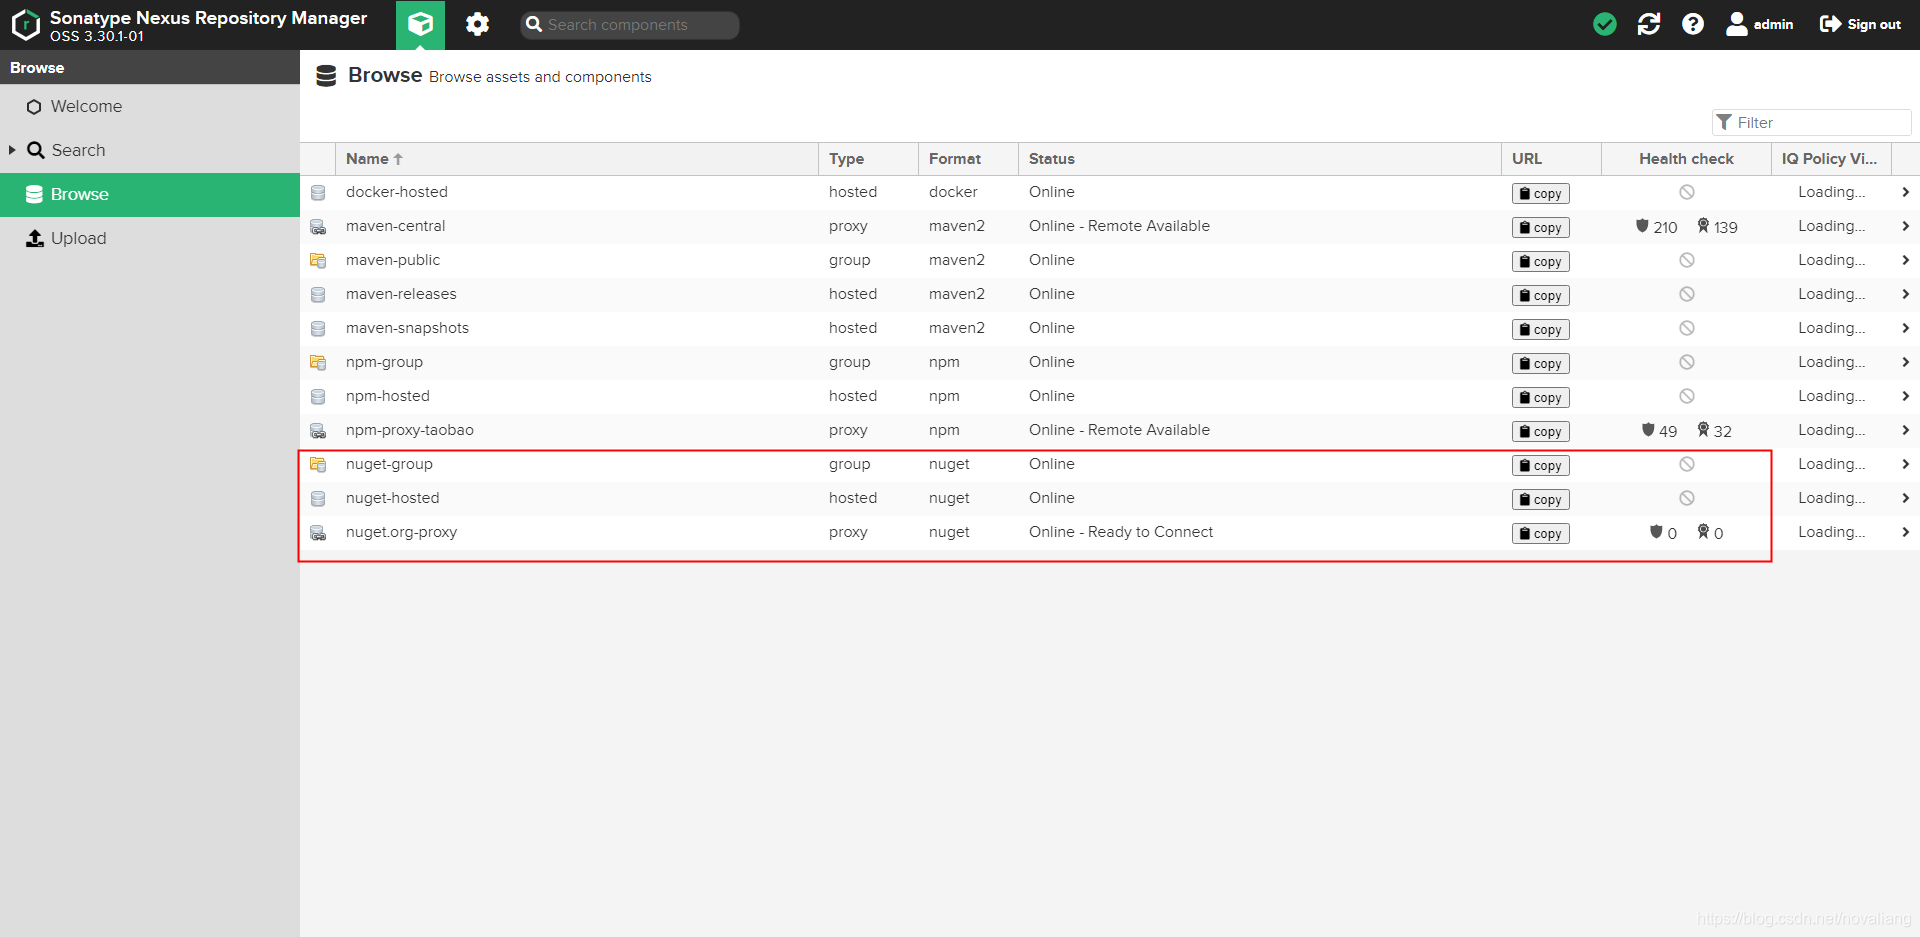Click nuget.org-proxy security shield icon
Viewport: 1920px width, 937px height.
pyautogui.click(x=1656, y=532)
